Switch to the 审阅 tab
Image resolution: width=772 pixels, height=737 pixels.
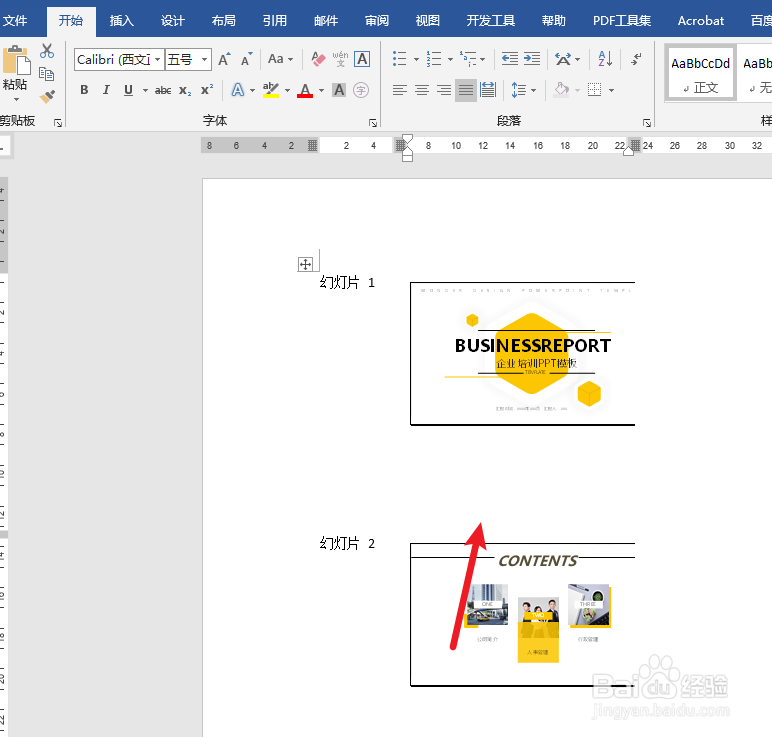tap(377, 21)
